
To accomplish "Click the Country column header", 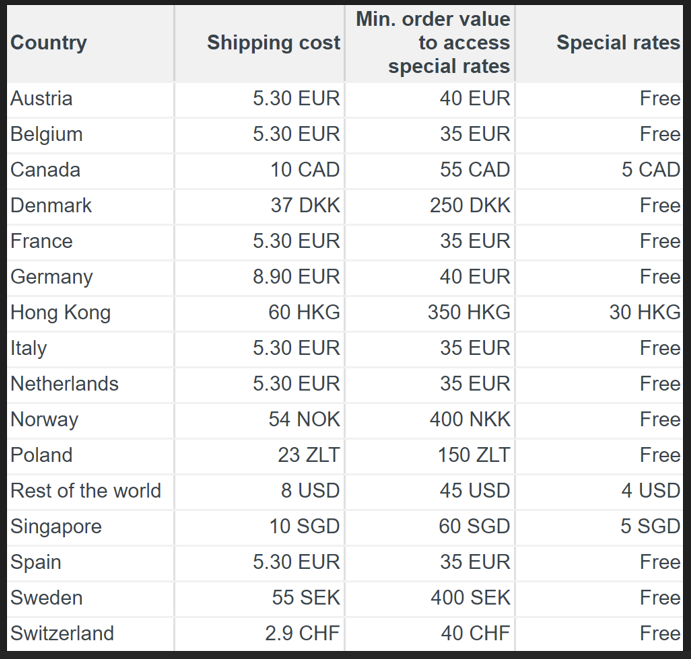I will (x=49, y=43).
